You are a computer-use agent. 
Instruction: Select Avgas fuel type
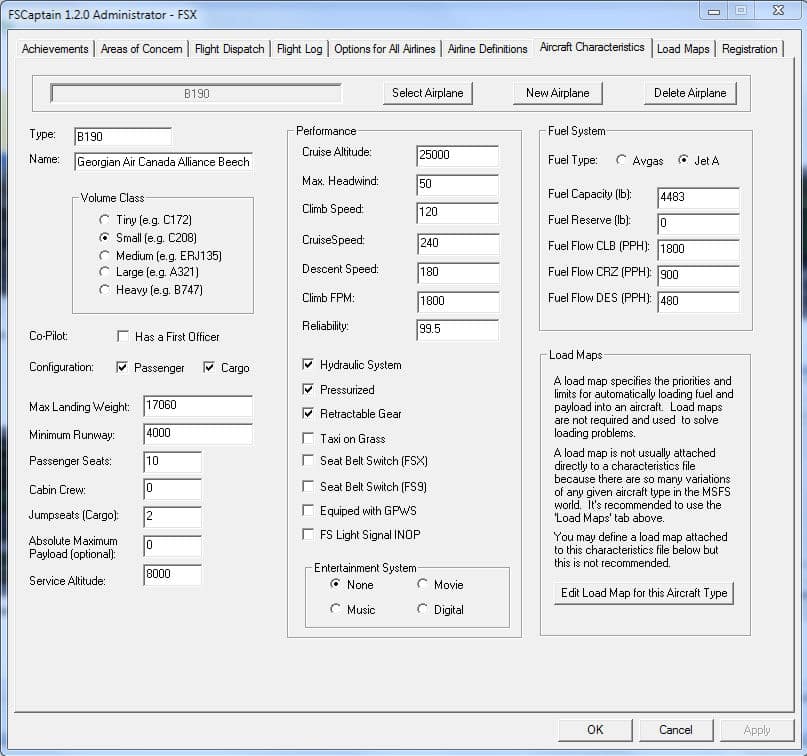pyautogui.click(x=622, y=161)
